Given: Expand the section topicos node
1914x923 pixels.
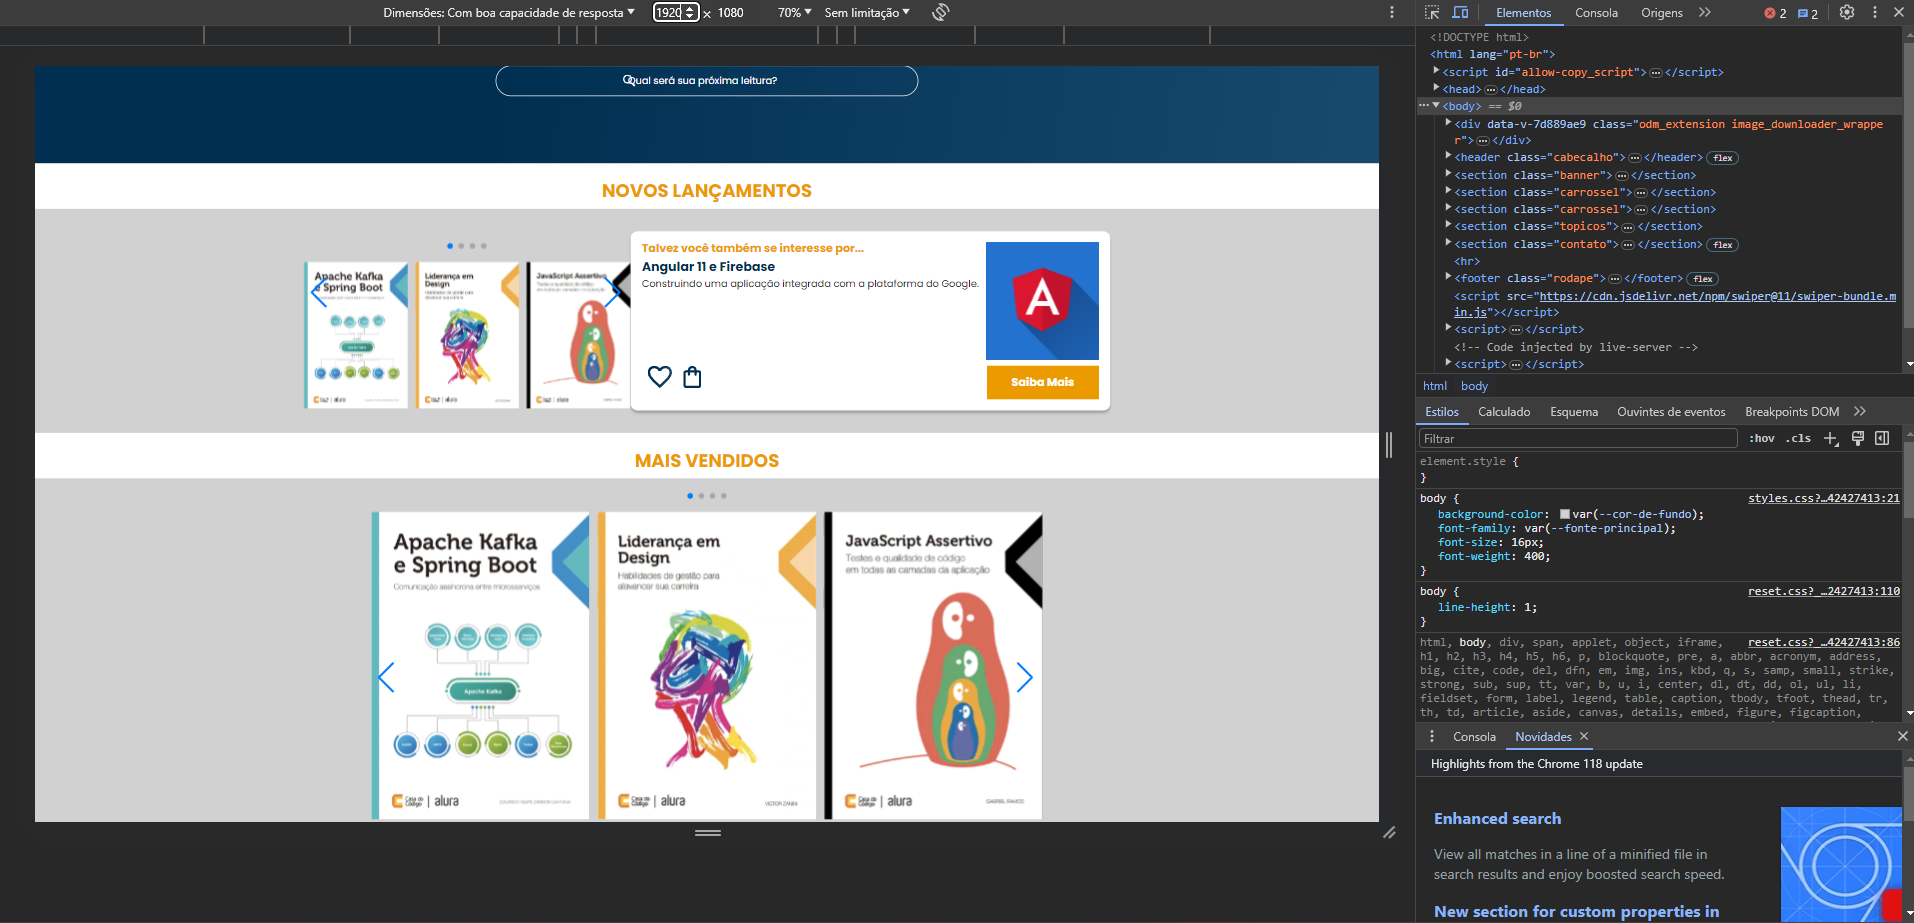Looking at the screenshot, I should point(1448,226).
